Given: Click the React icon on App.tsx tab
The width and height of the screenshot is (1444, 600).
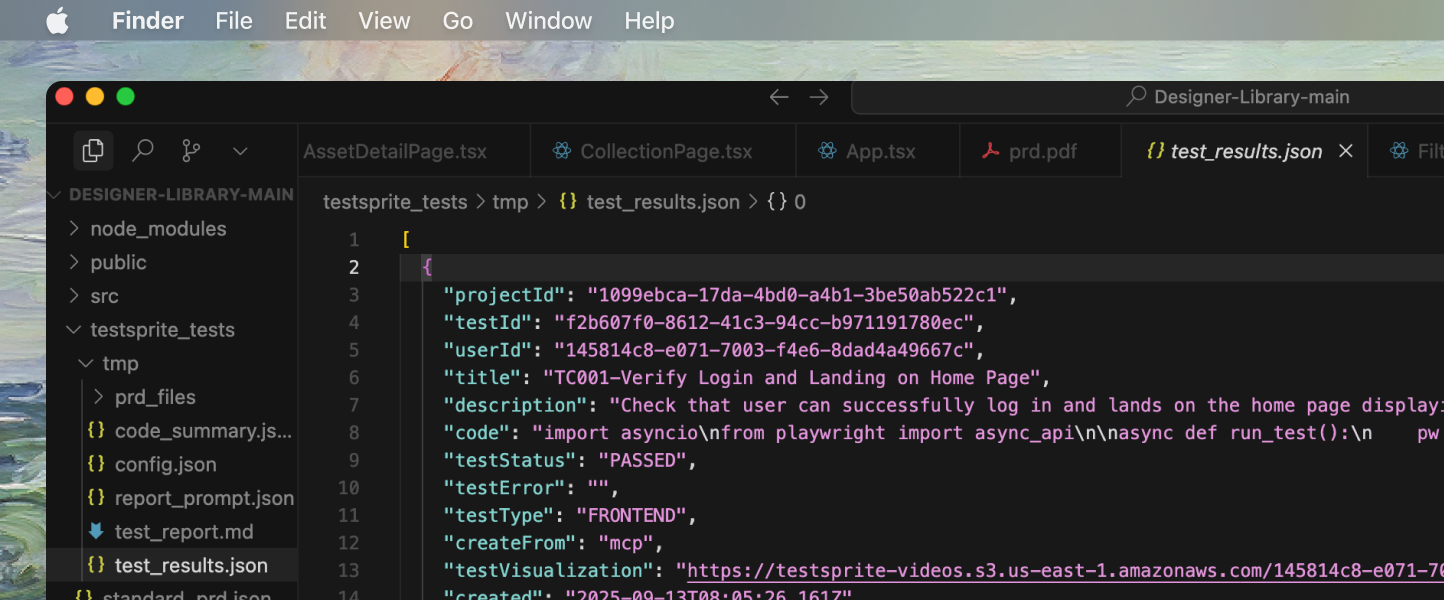Looking at the screenshot, I should pyautogui.click(x=827, y=151).
